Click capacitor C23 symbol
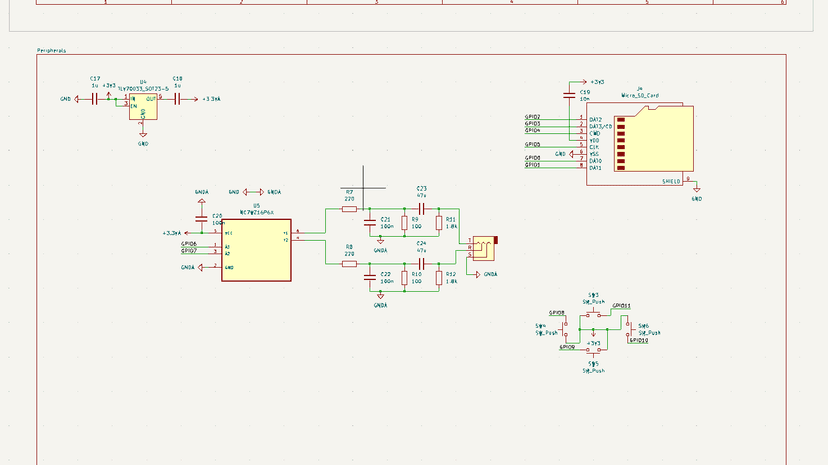This screenshot has width=828, height=465. [x=421, y=208]
